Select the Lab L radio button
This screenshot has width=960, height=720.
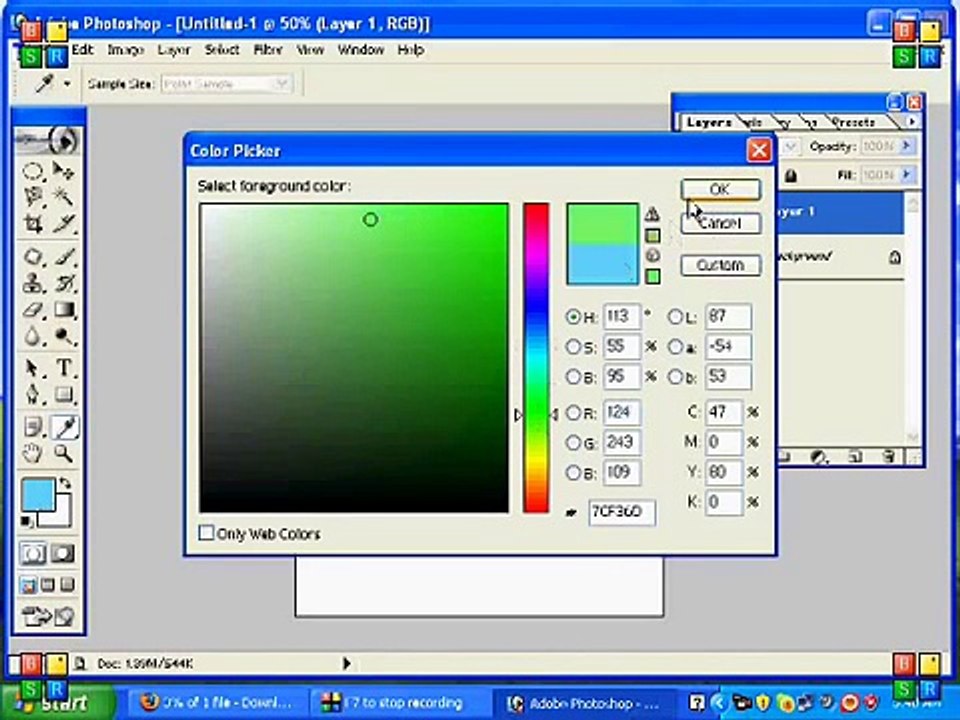coord(675,317)
